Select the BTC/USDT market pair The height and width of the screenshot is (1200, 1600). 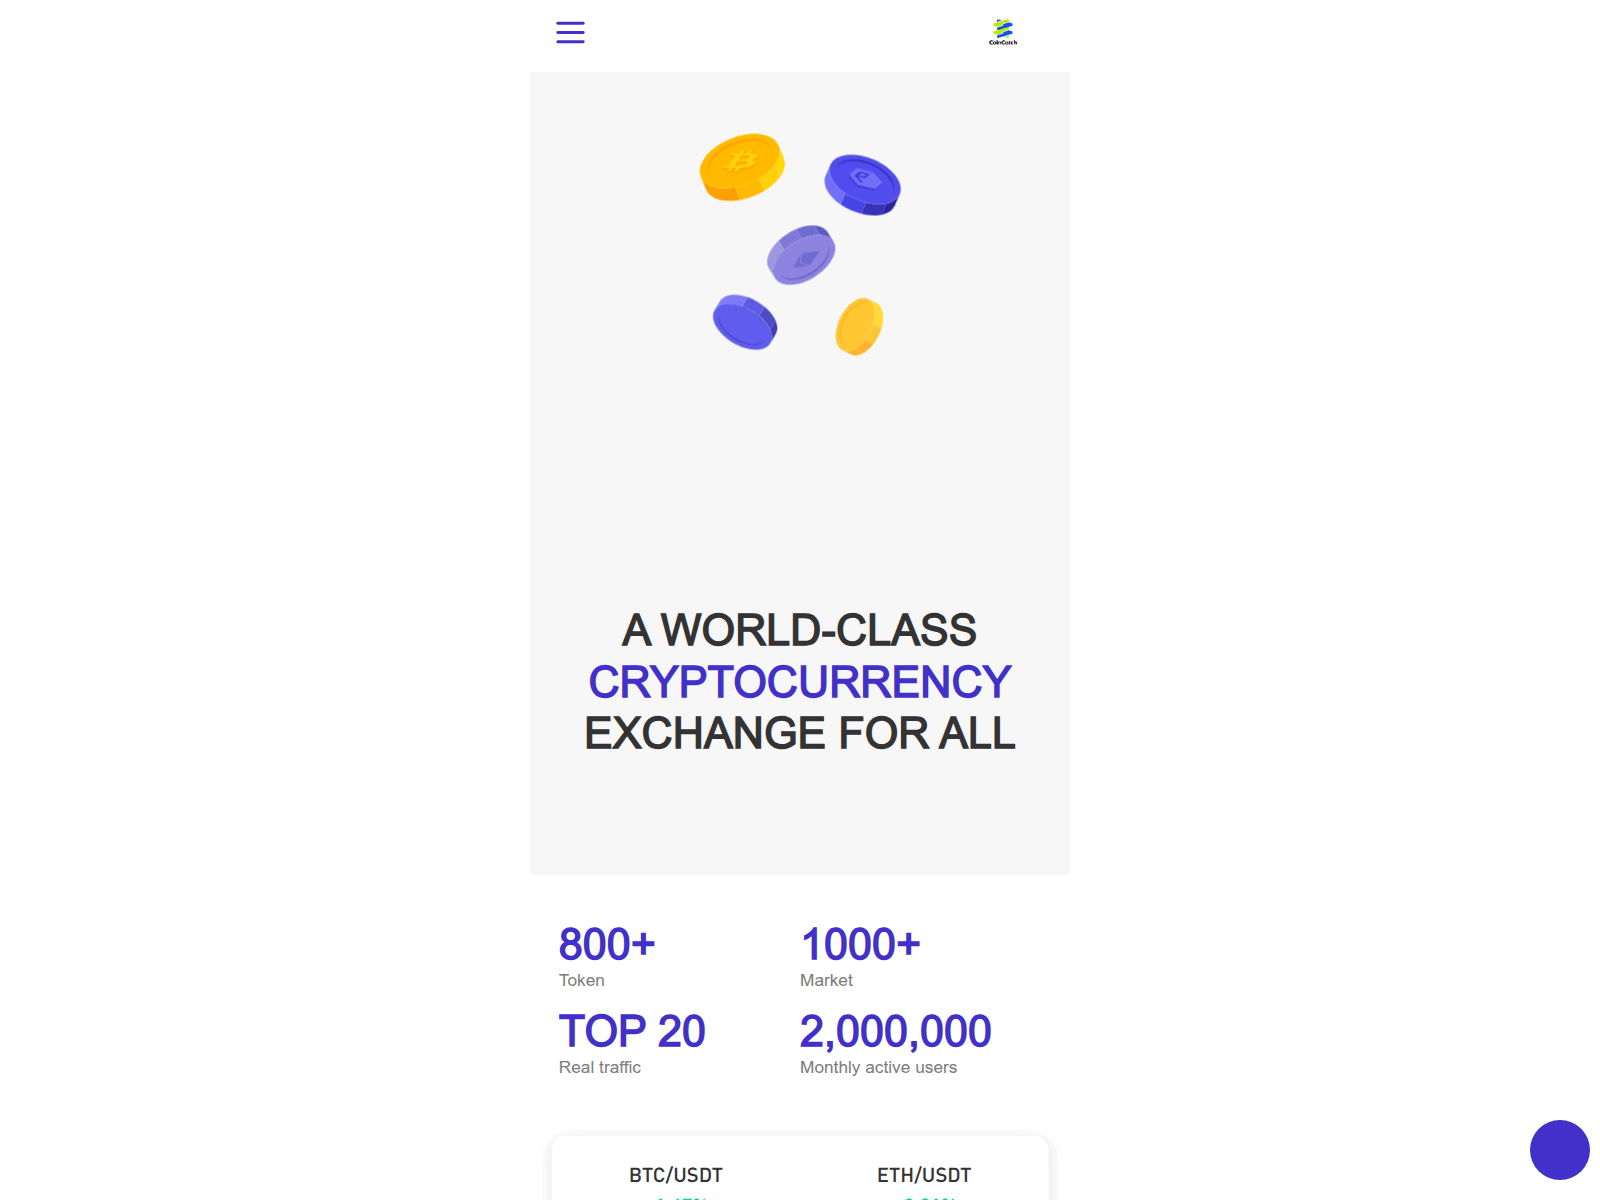[675, 1175]
